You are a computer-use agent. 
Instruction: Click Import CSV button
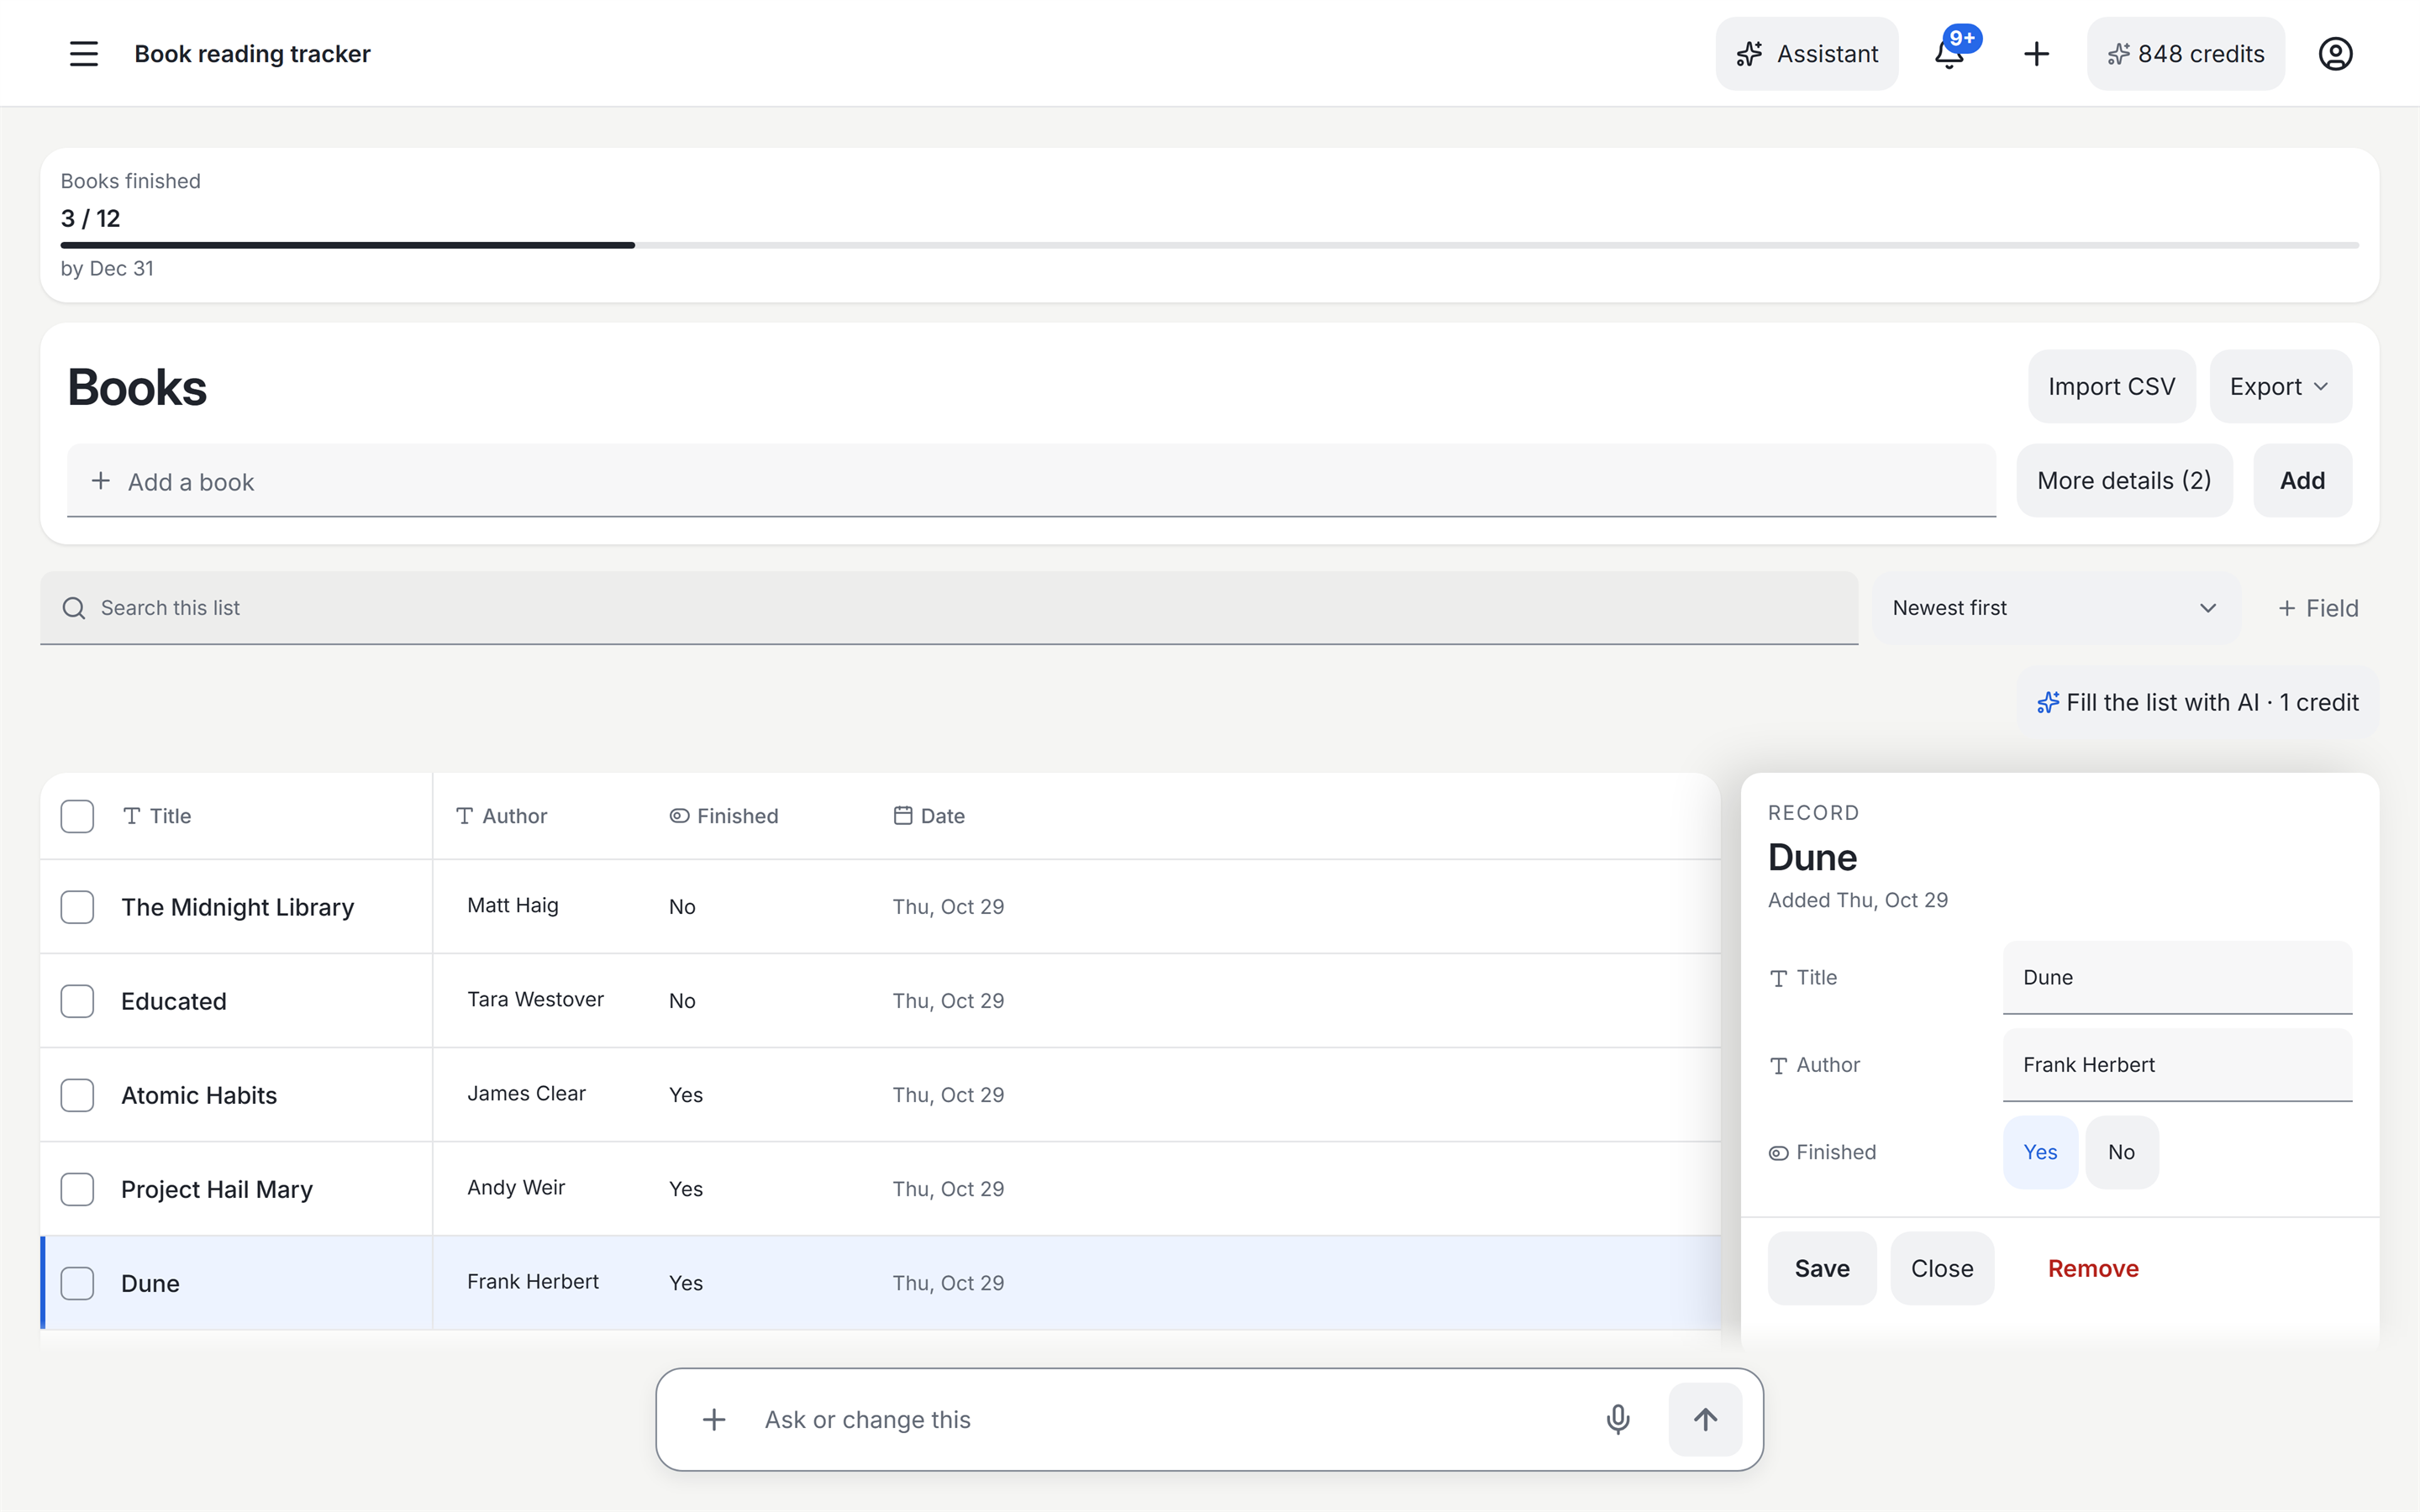(x=2111, y=386)
